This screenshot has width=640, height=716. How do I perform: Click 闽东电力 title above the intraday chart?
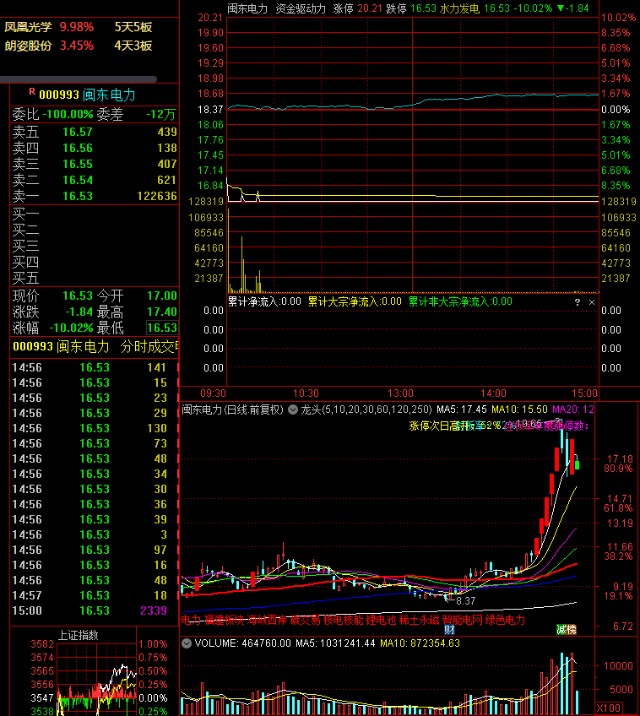tap(247, 9)
